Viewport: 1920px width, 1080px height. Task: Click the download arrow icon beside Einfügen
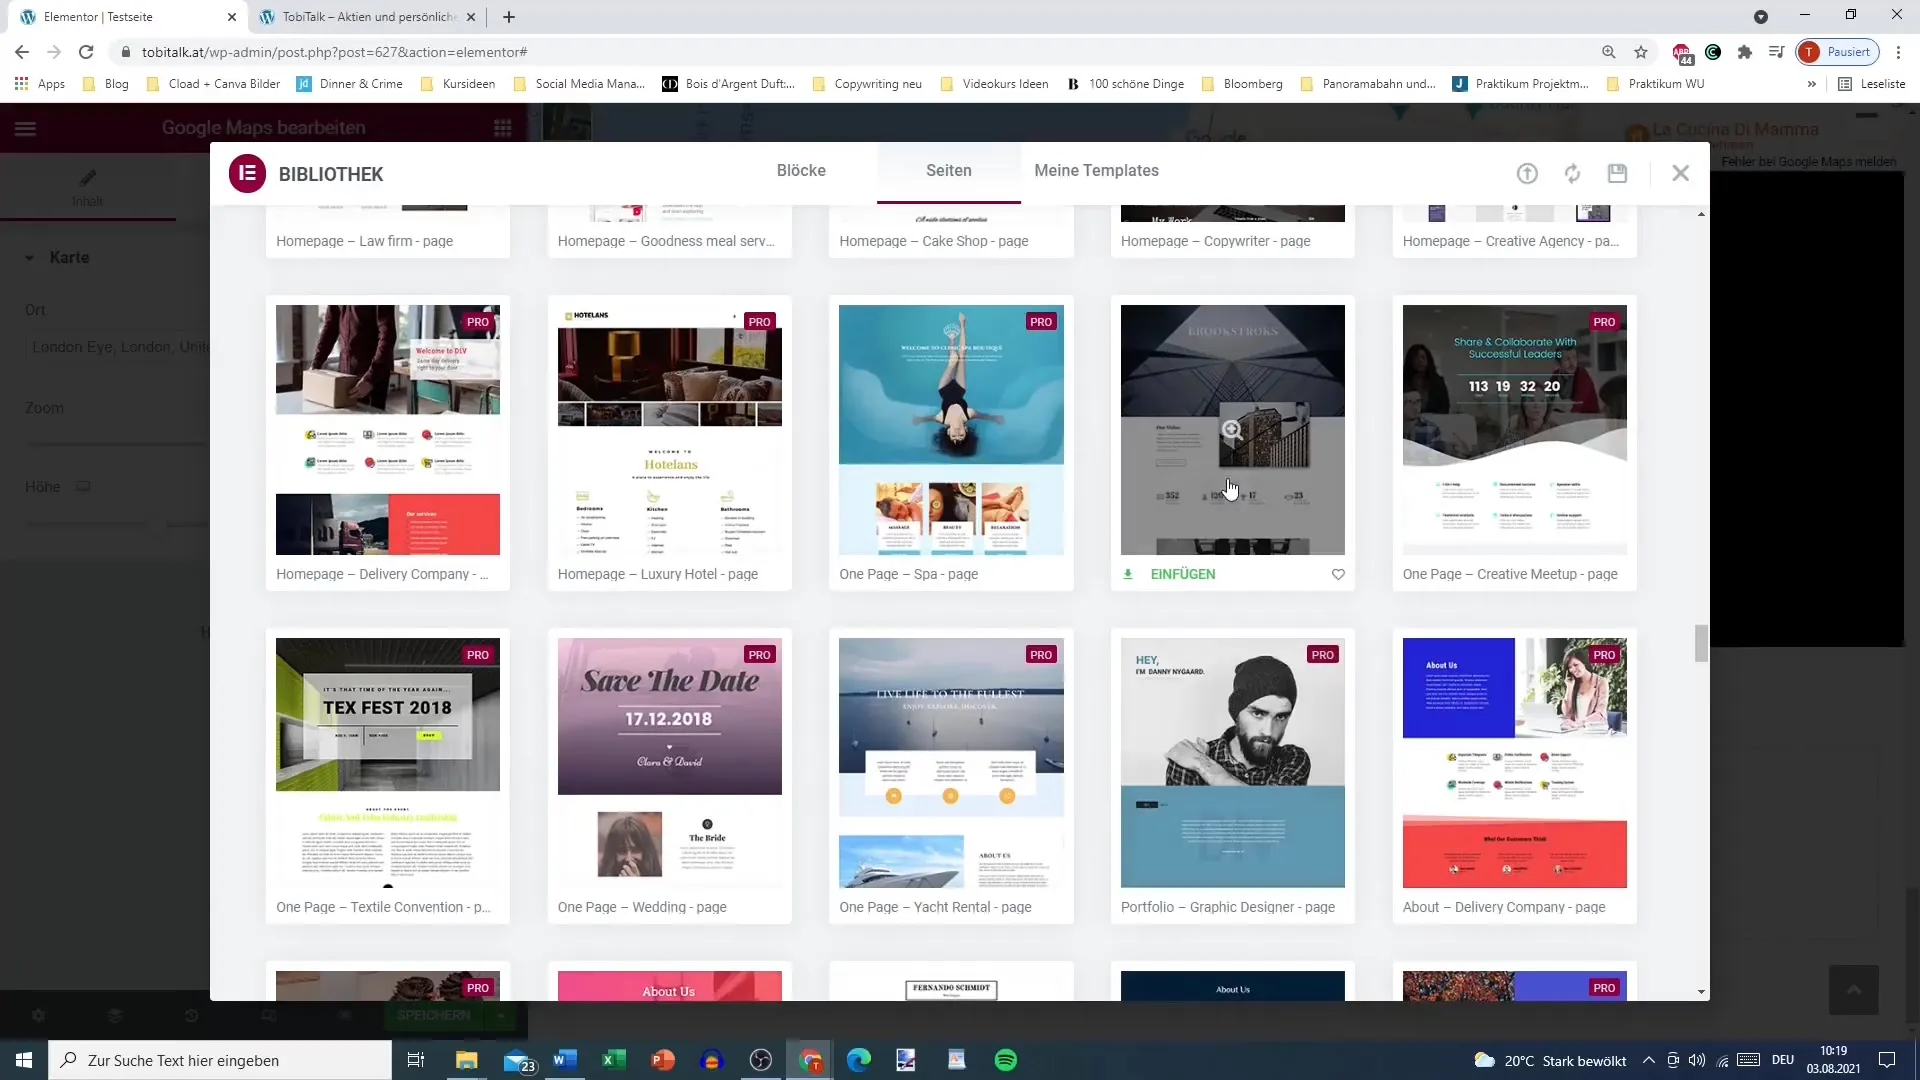1128,574
